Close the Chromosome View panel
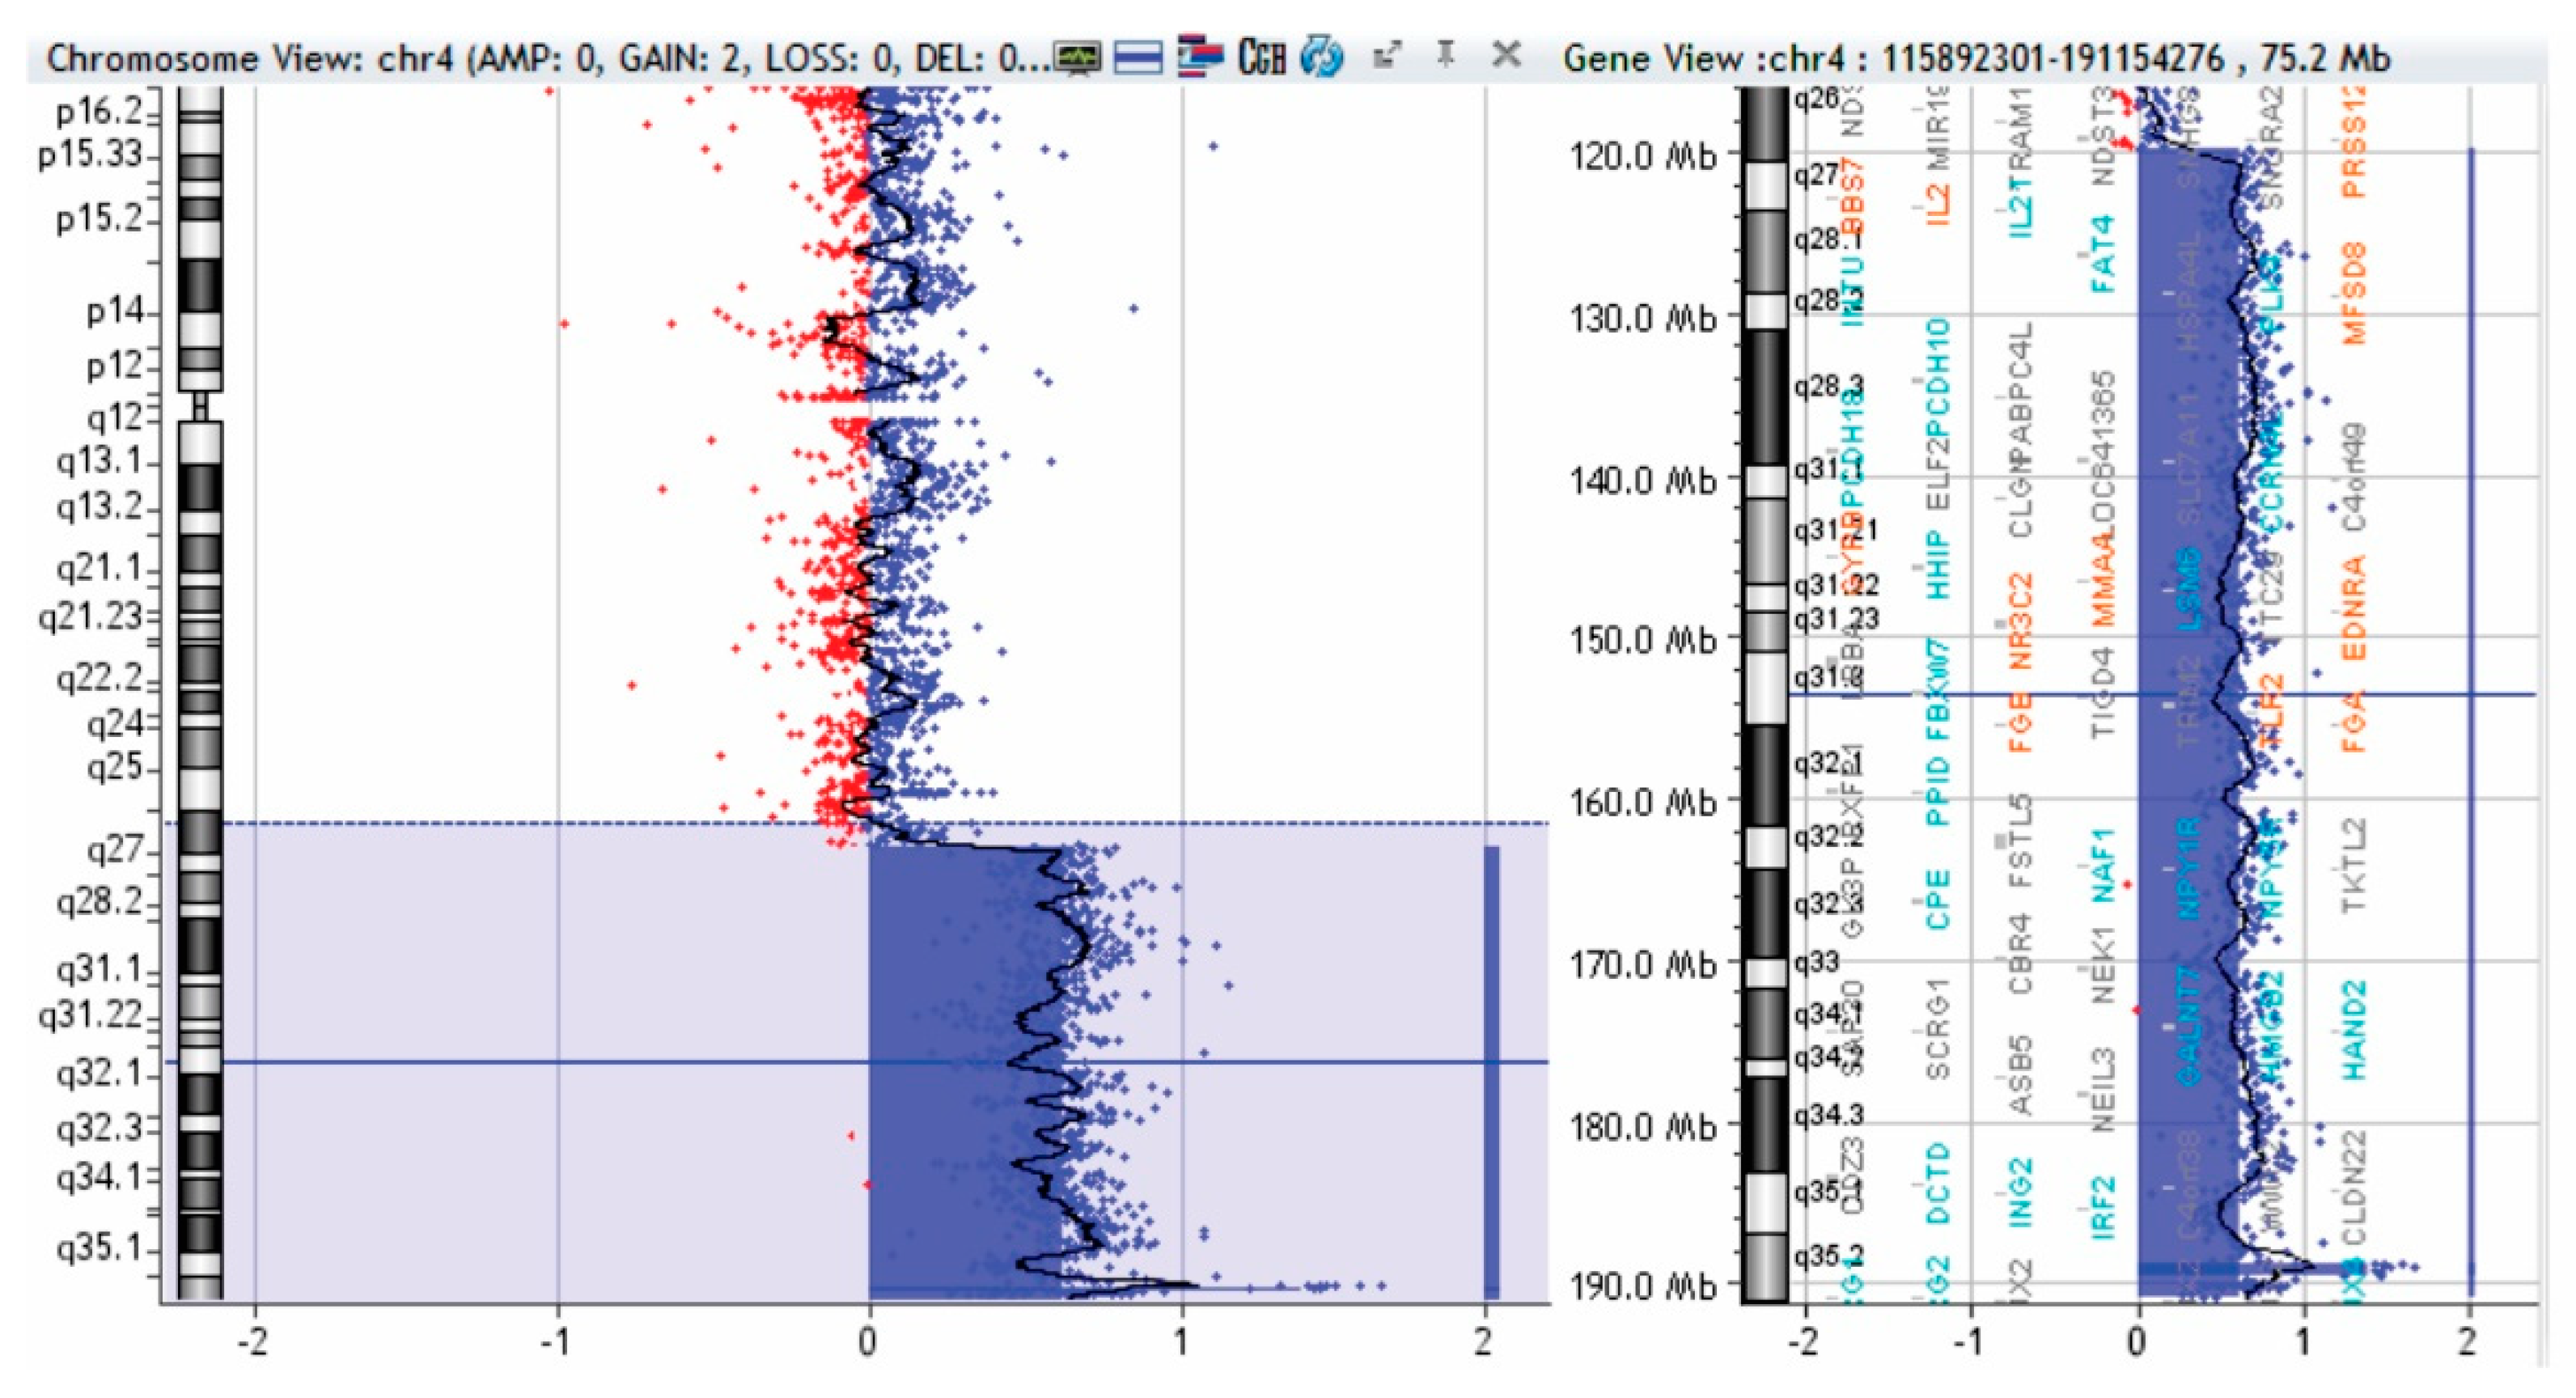2576x1398 pixels. (1507, 54)
